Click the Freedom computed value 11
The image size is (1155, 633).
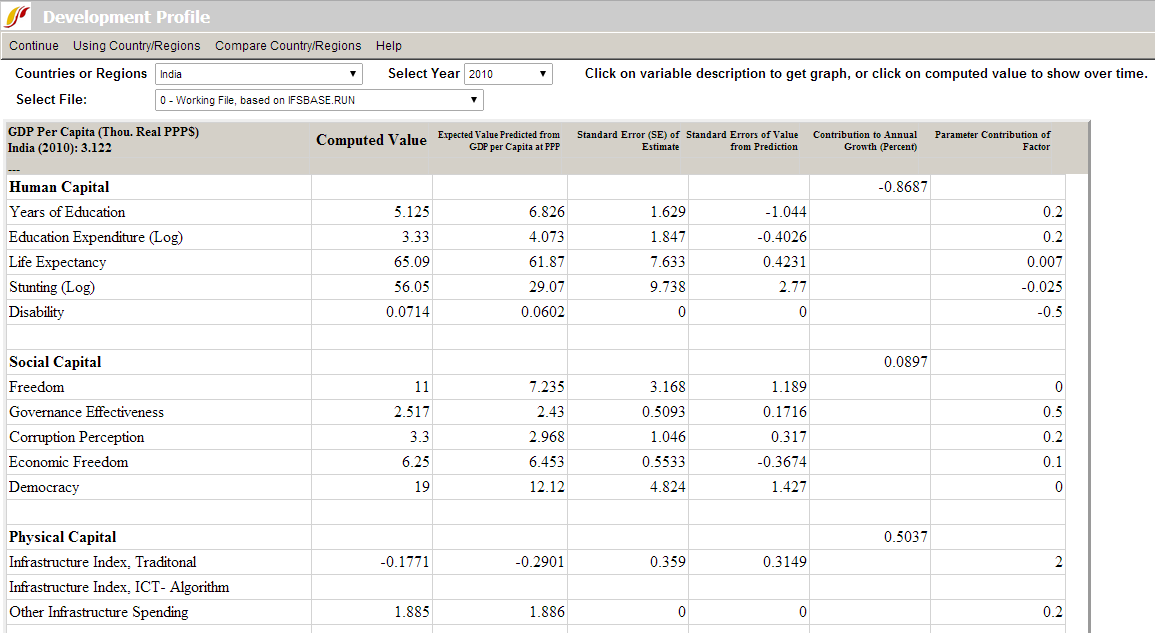pyautogui.click(x=421, y=387)
